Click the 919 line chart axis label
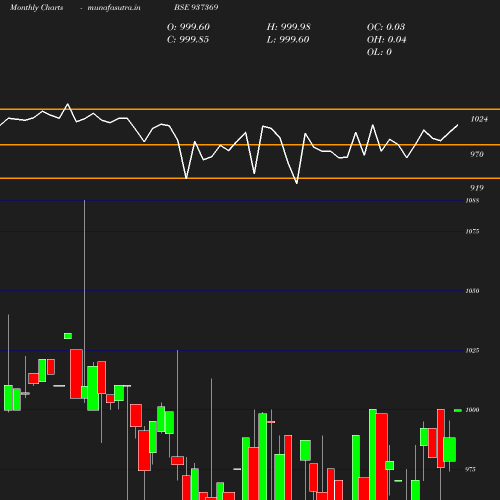 (x=477, y=188)
